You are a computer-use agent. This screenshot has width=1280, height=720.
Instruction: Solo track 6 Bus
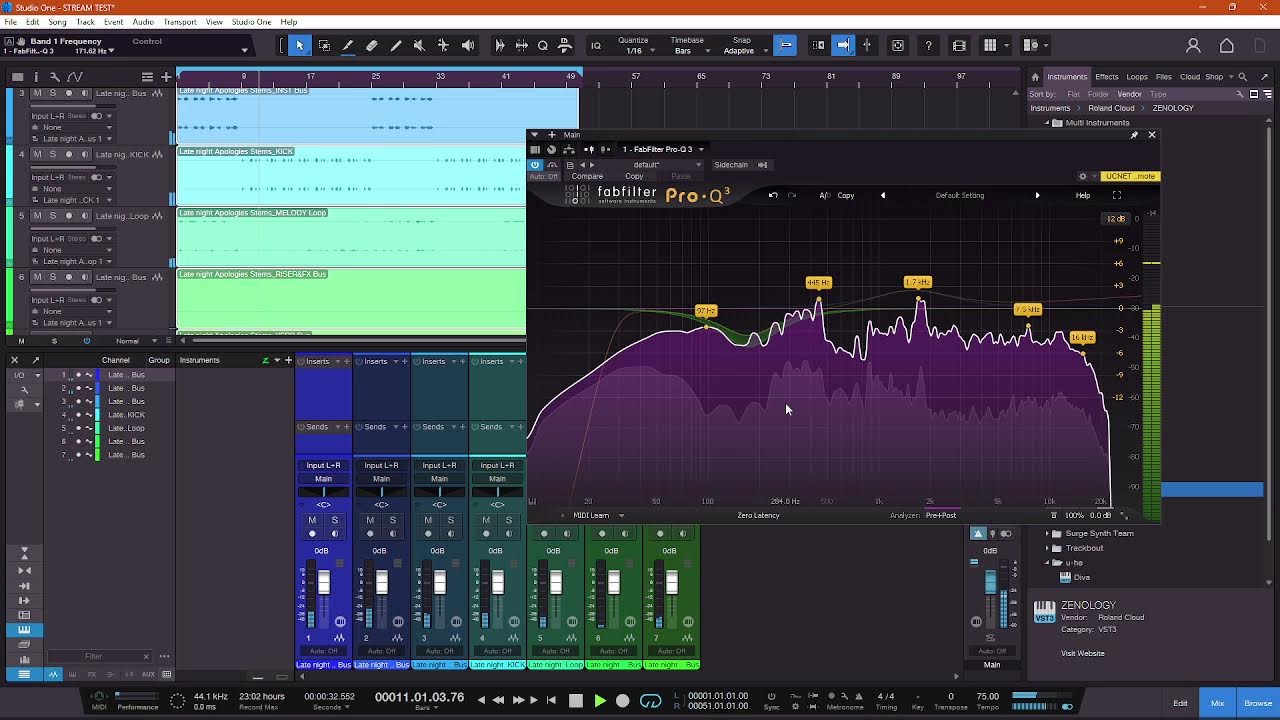click(52, 276)
